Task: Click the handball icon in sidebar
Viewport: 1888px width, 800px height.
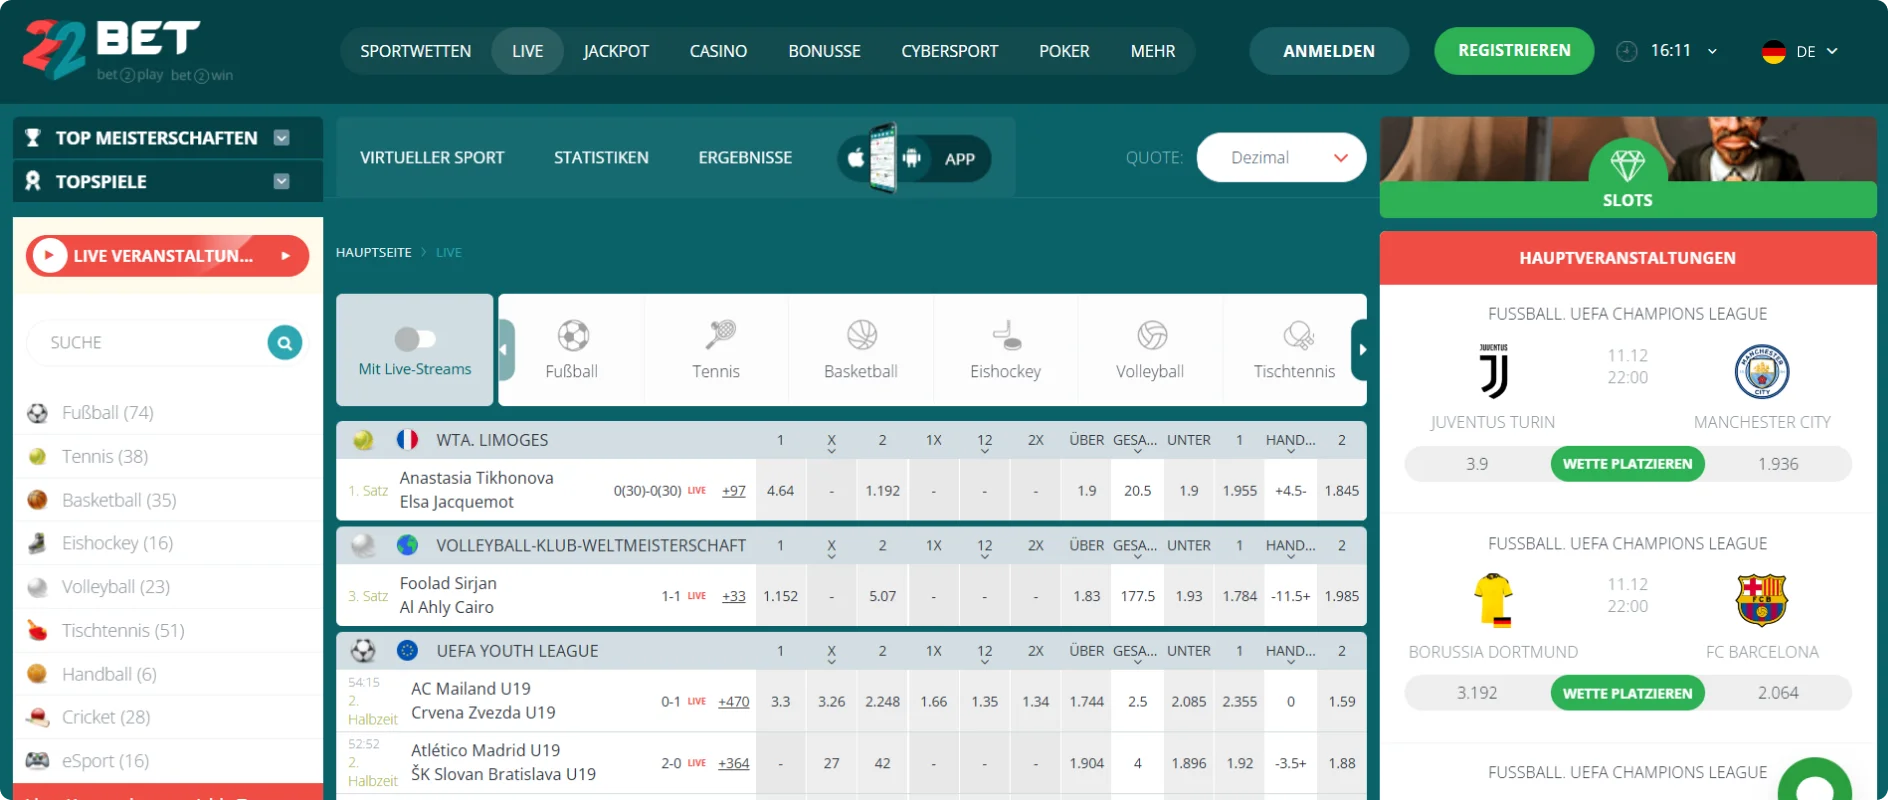Action: tap(37, 674)
